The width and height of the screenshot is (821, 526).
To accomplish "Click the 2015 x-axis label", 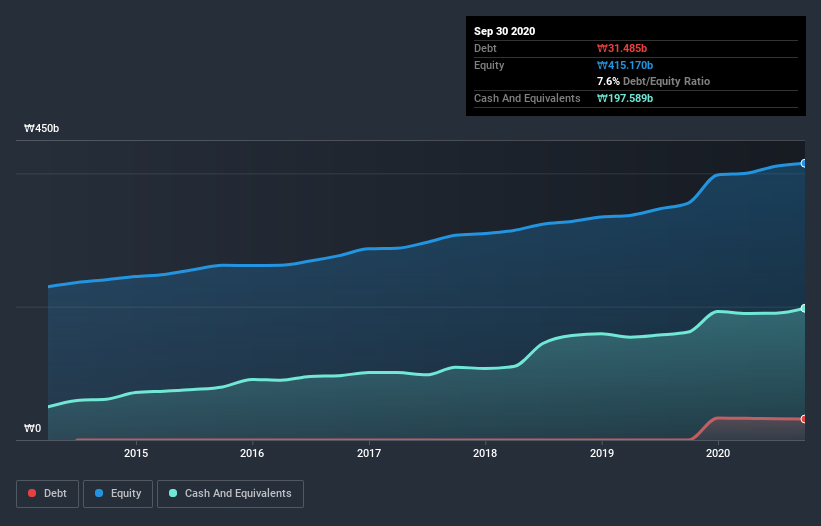I will pos(136,453).
